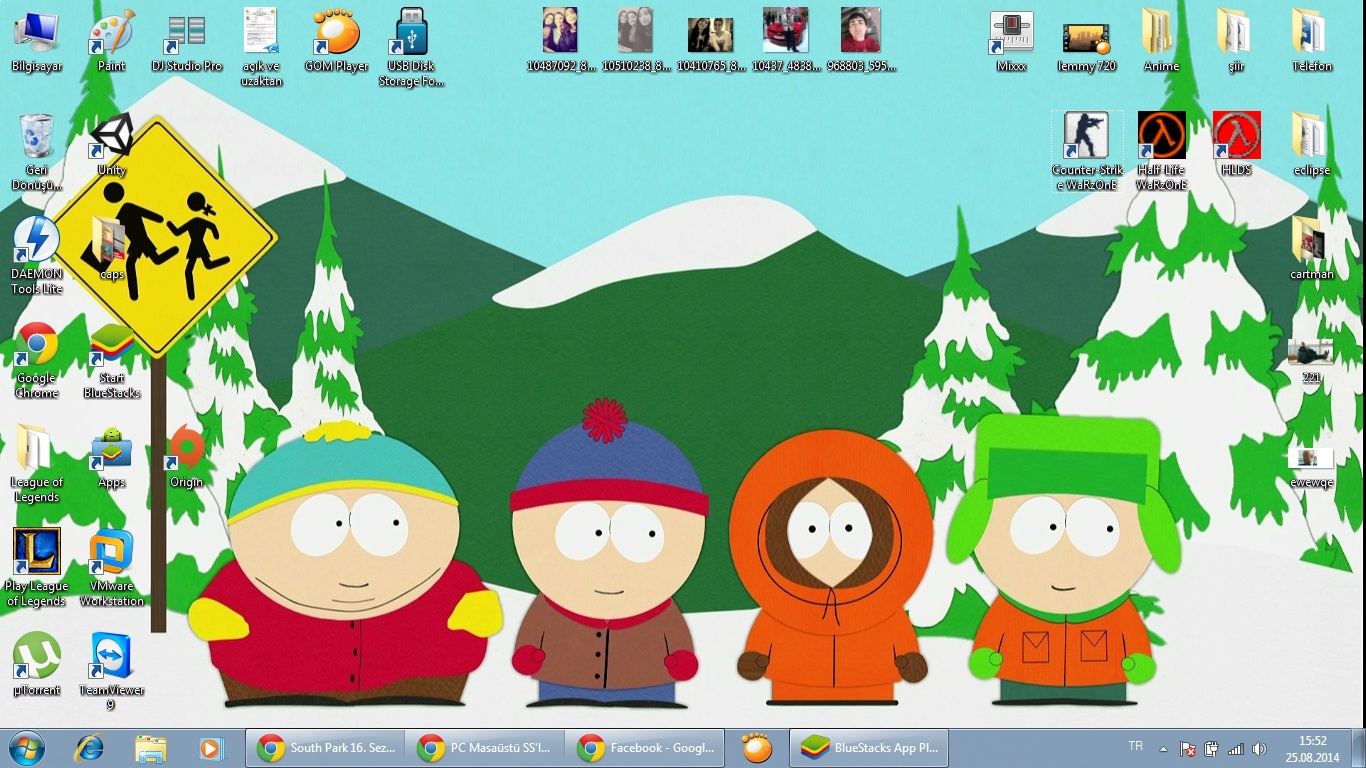Switch to Facebook Chrome window

point(645,747)
